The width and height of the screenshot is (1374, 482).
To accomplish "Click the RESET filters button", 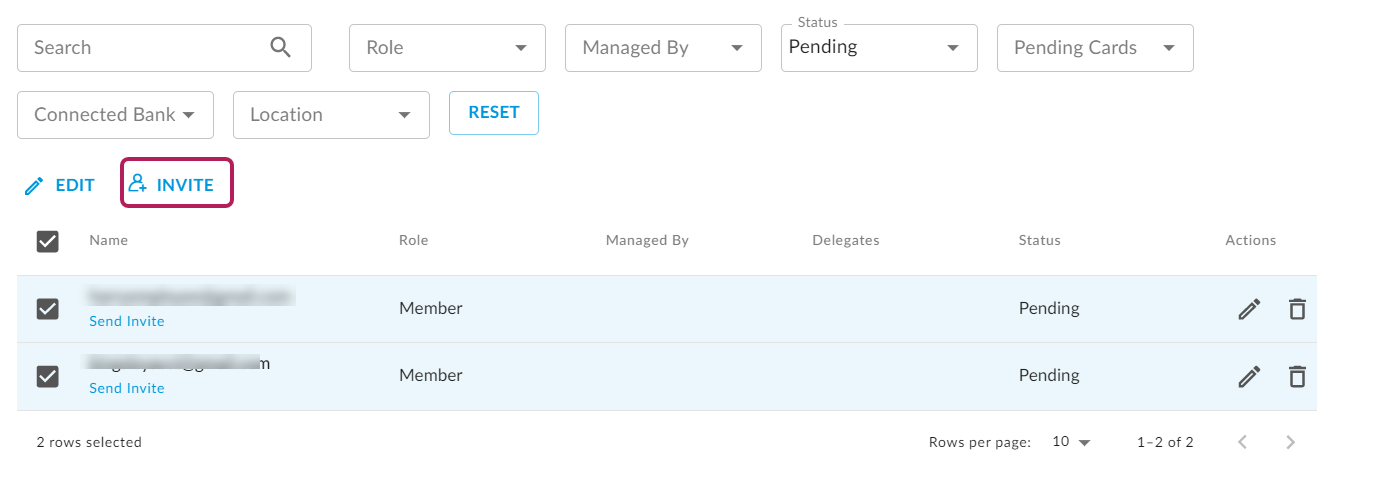I will 494,113.
